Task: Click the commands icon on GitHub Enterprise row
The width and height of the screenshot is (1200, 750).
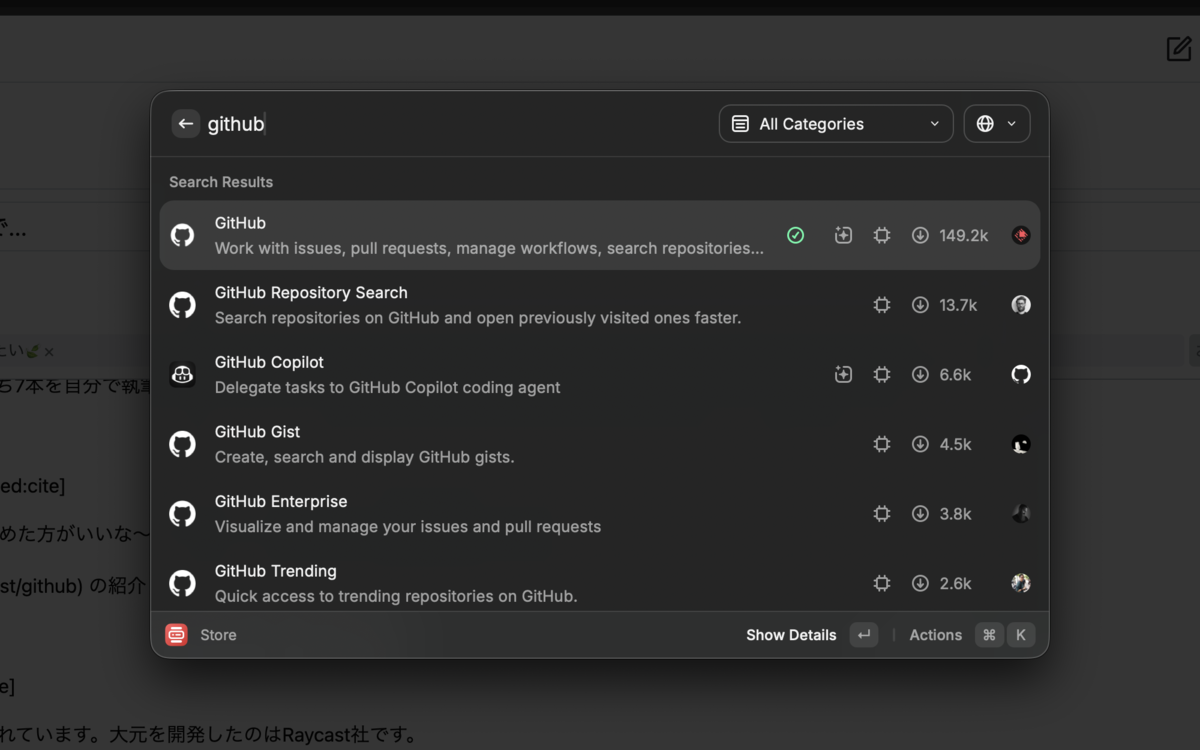Action: [x=881, y=513]
